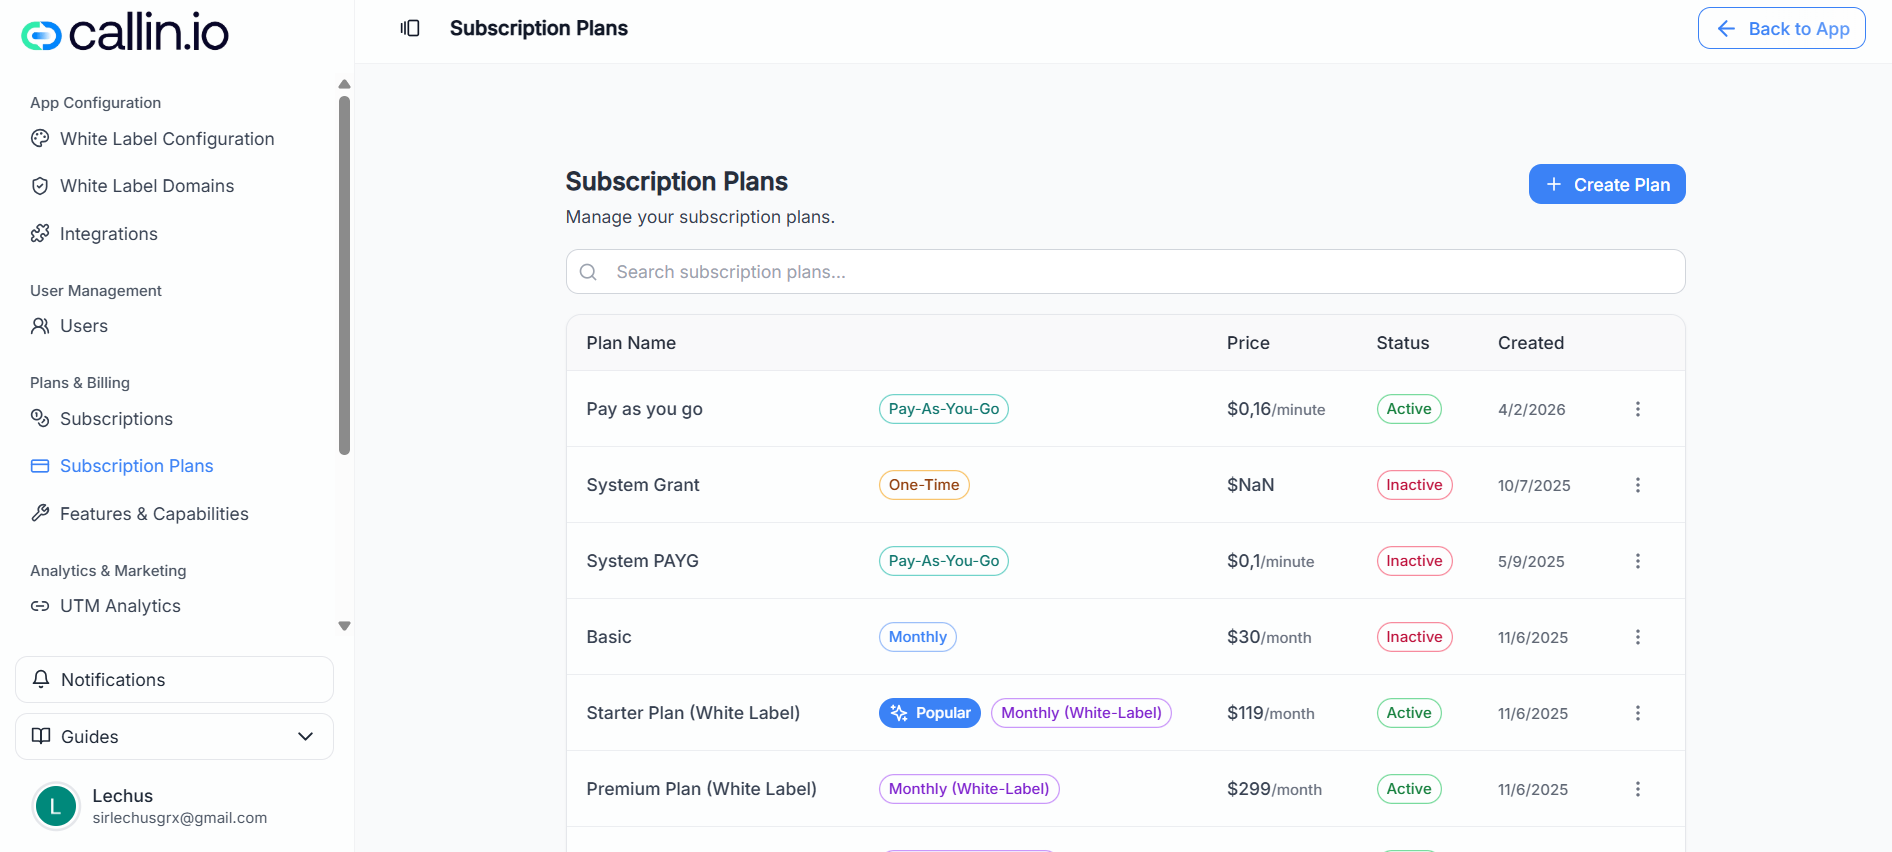Expand the Guides dropdown
1892x852 pixels.
click(x=305, y=736)
